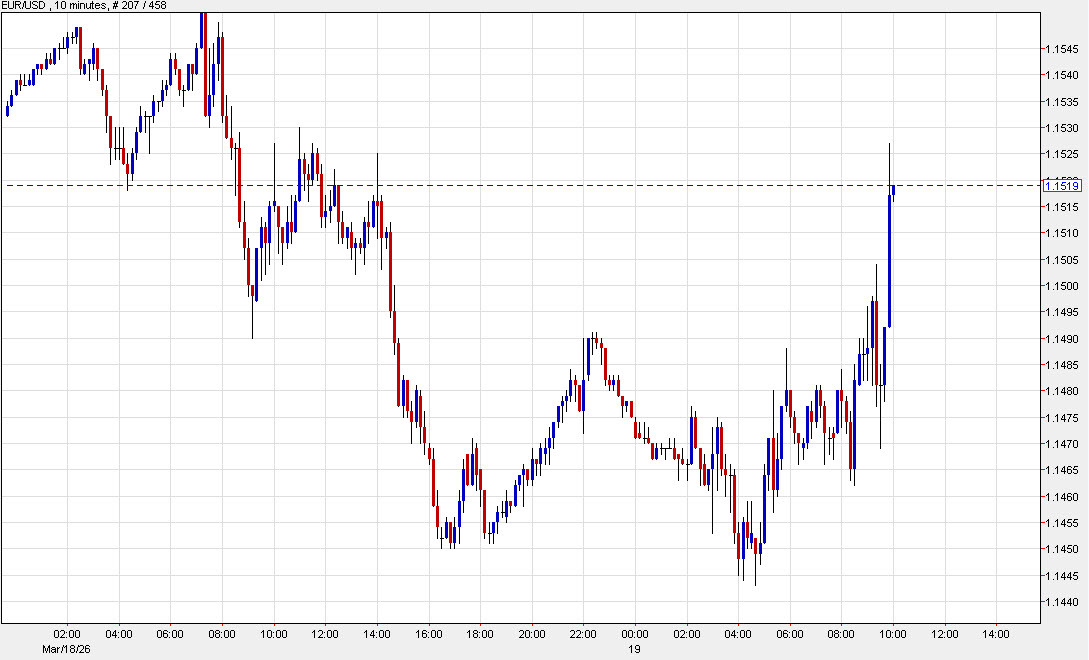Click the last candle at the right edge
This screenshot has height=660, width=1089.
[x=893, y=192]
